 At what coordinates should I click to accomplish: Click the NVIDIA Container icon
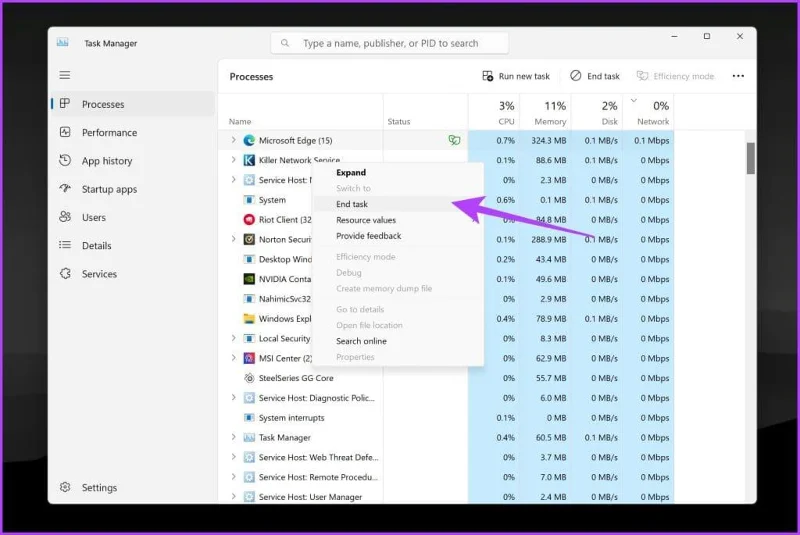(249, 279)
